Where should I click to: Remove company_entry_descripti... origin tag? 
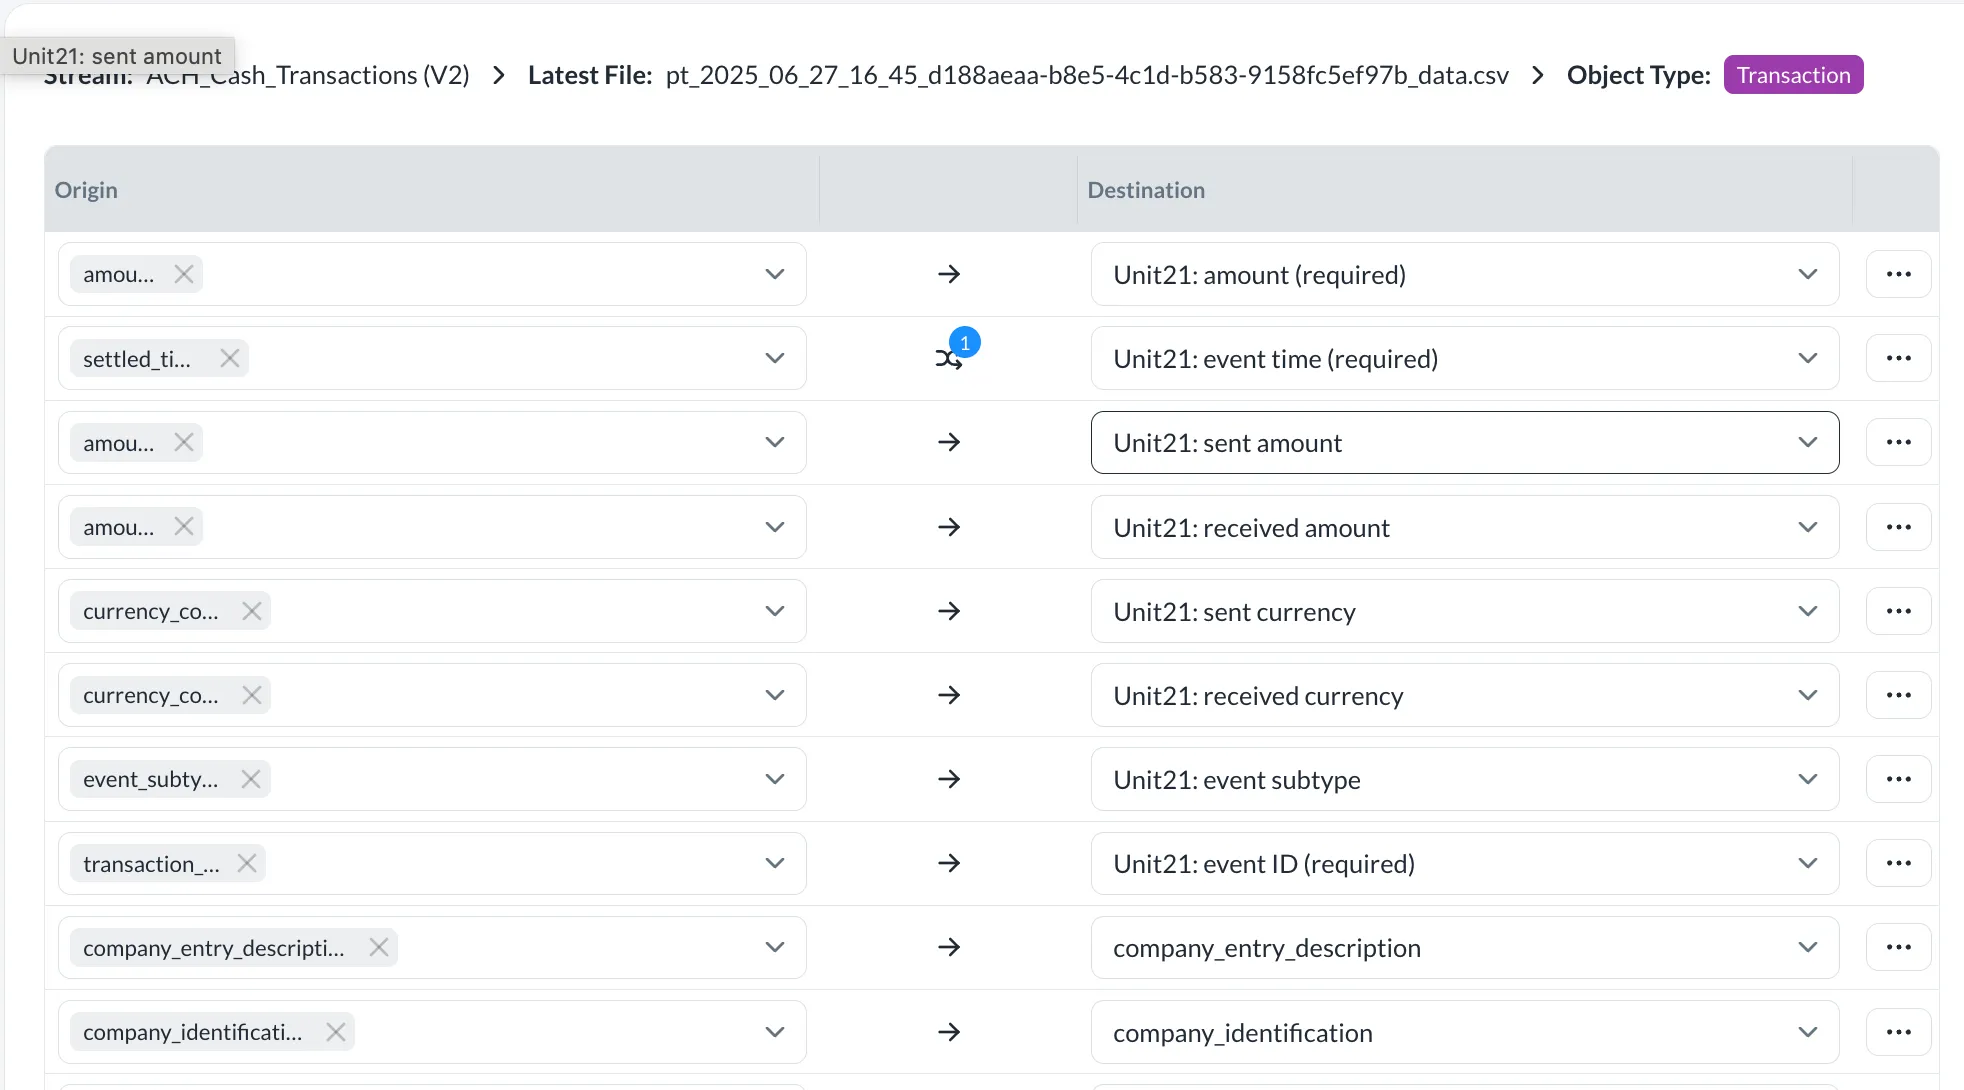(378, 947)
